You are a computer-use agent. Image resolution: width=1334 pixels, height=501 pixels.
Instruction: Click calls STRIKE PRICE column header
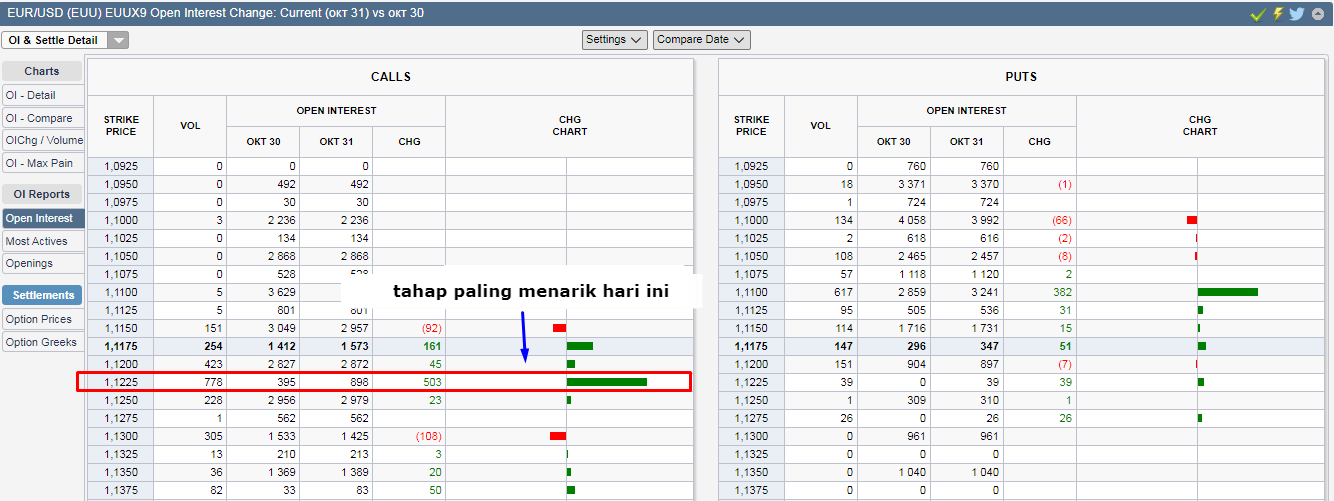(x=121, y=126)
